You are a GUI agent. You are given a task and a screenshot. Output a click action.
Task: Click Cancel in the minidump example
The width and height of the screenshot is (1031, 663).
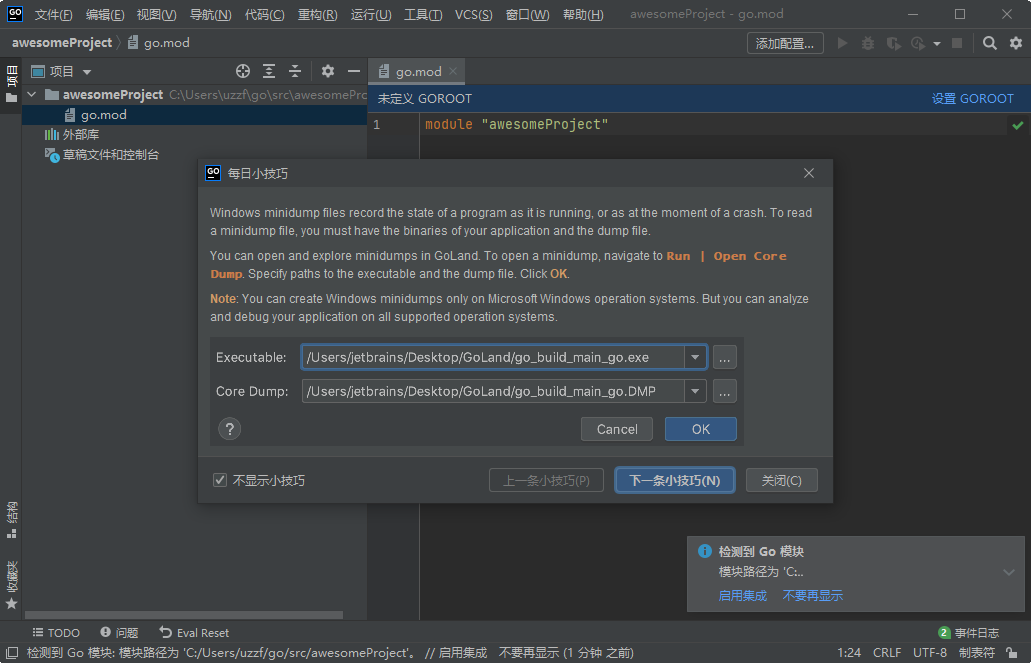click(617, 429)
